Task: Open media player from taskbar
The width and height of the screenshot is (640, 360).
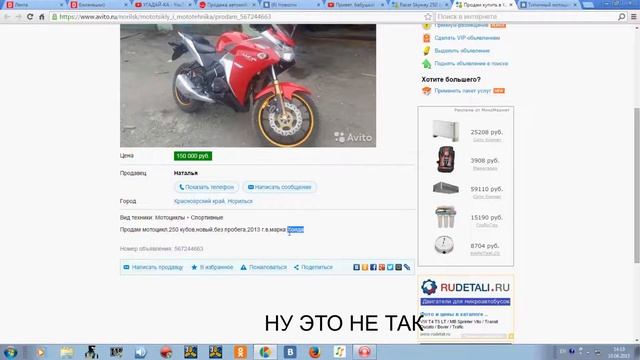Action: tap(40, 352)
